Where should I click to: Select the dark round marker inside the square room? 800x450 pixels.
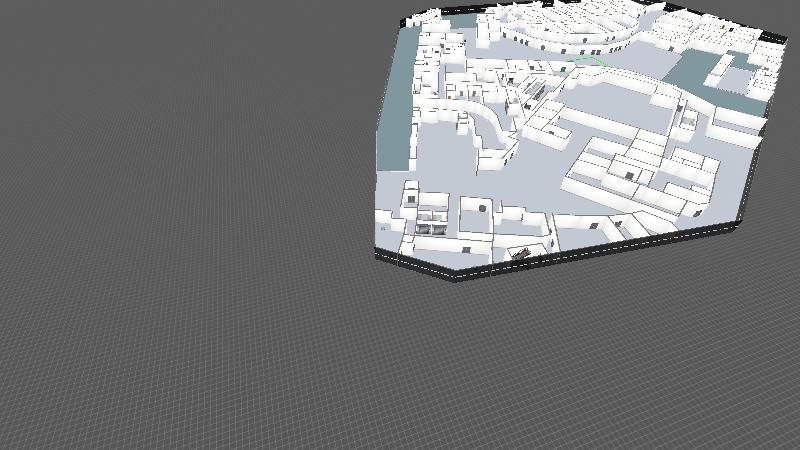coord(481,207)
